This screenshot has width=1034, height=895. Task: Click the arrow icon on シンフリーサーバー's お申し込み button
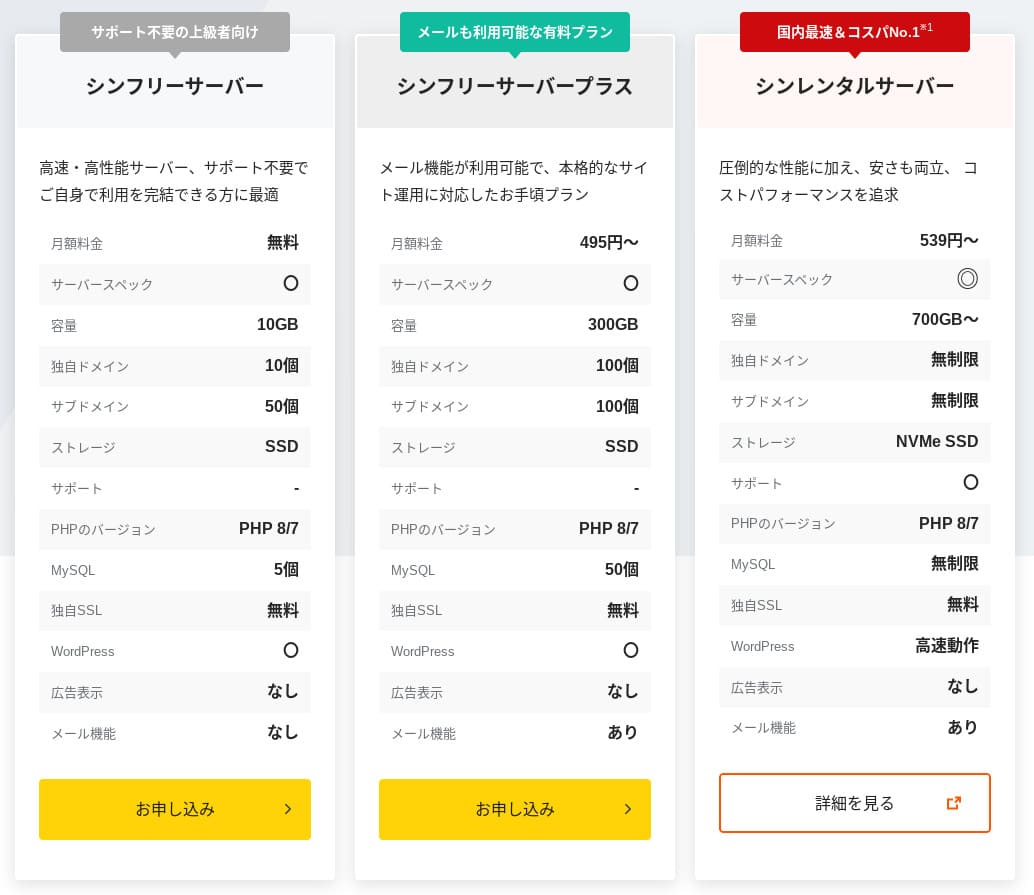(288, 809)
